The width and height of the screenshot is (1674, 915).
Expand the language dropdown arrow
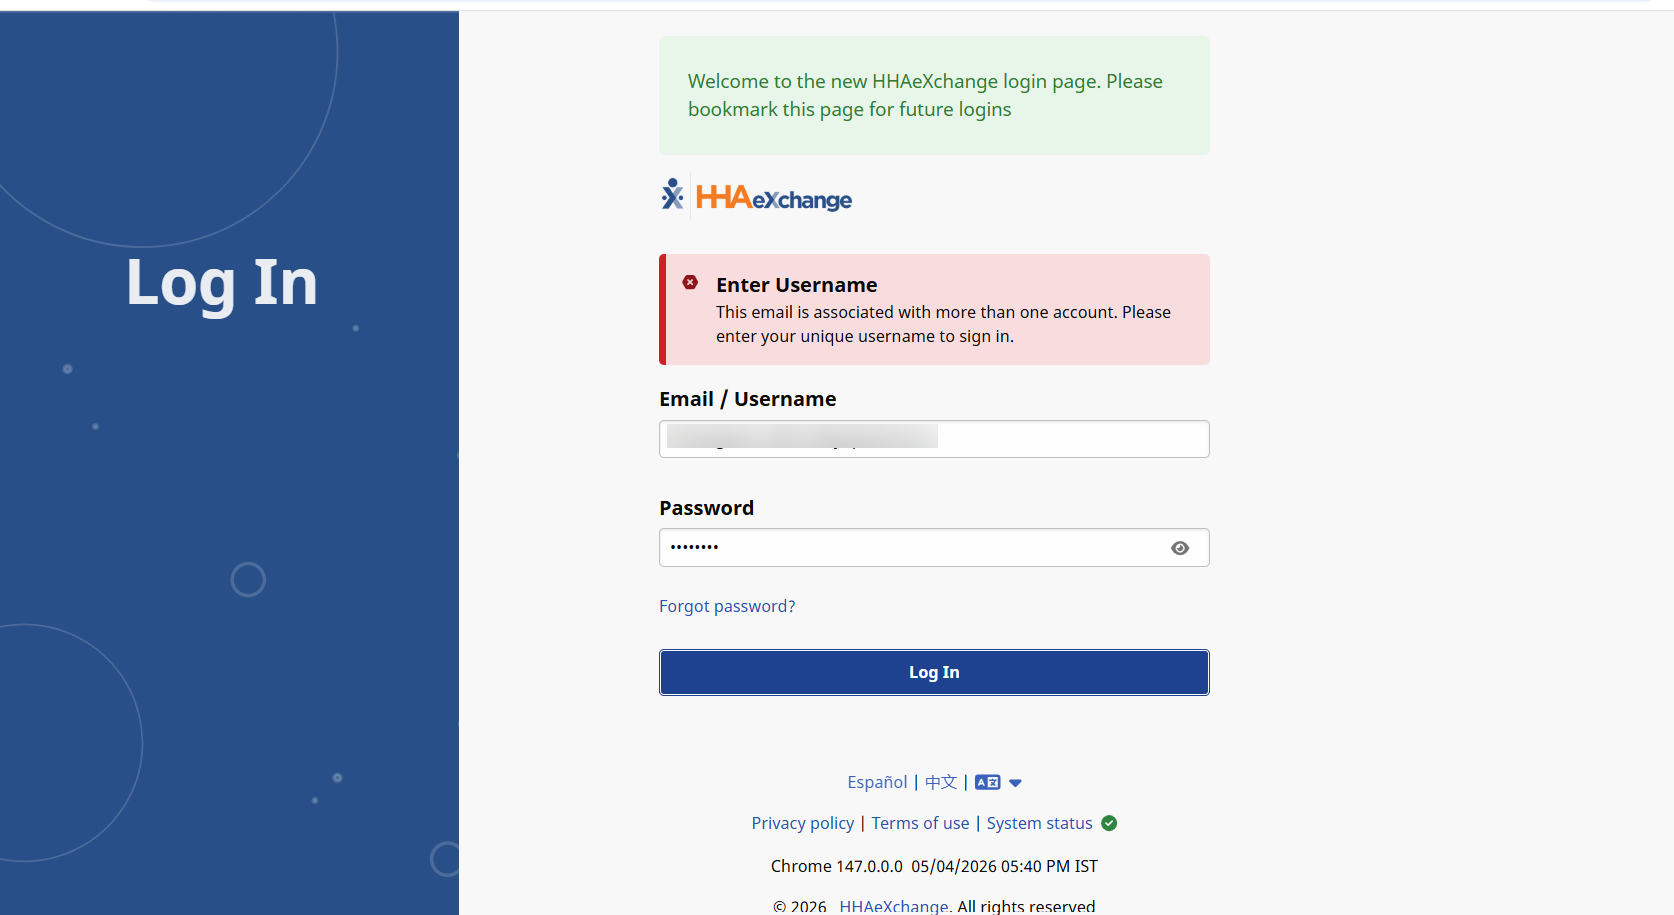[x=1015, y=783]
